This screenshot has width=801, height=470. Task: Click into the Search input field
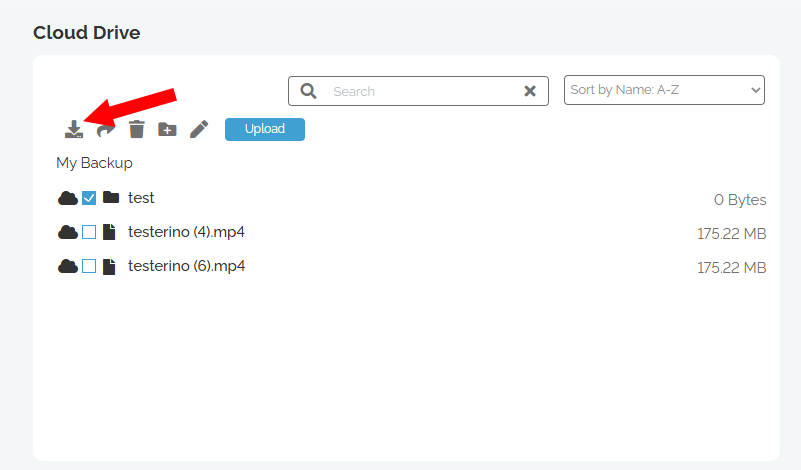[x=419, y=91]
